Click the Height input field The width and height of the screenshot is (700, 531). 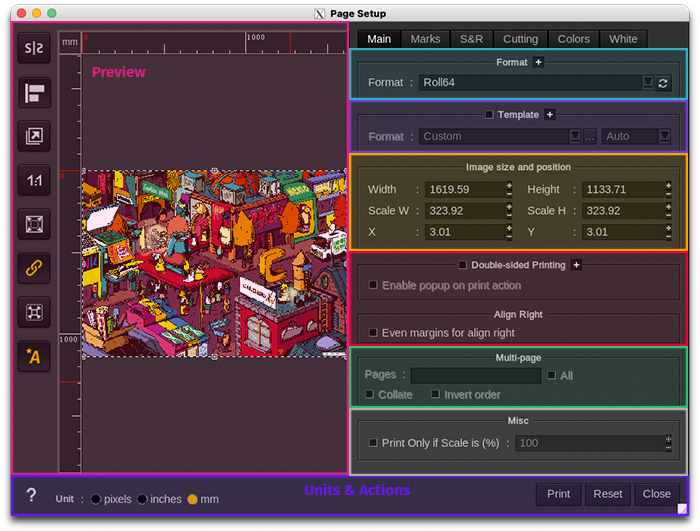coord(623,189)
